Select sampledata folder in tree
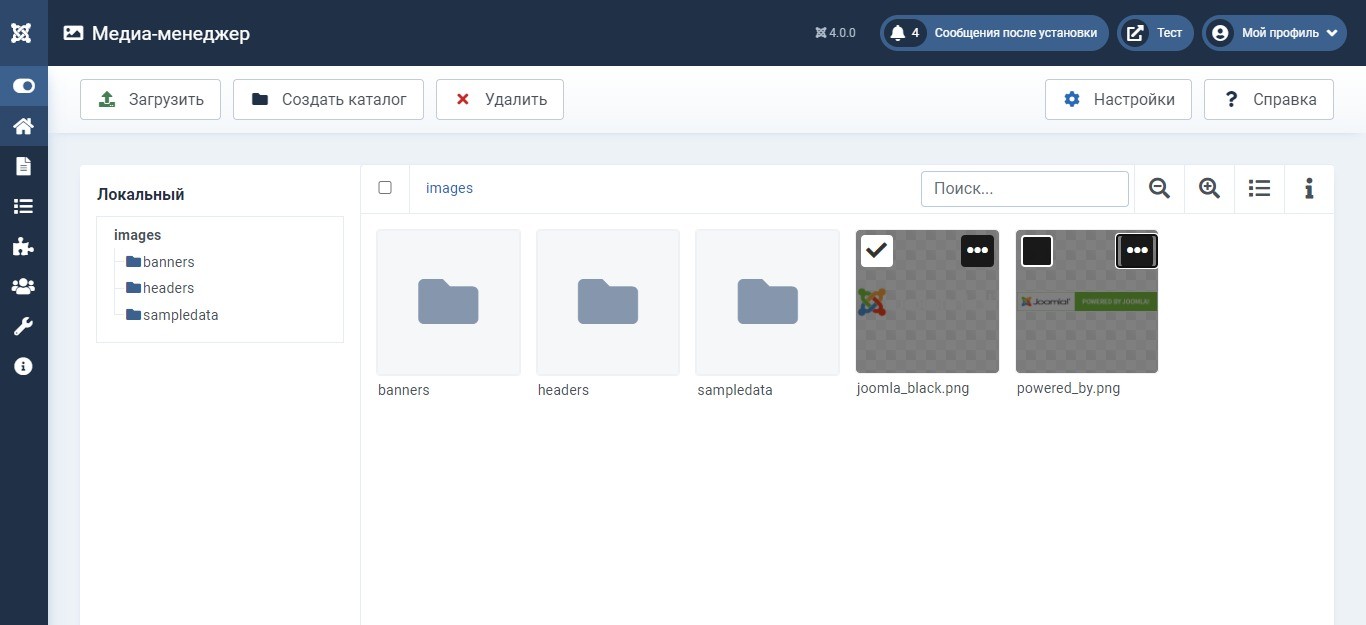Image resolution: width=1366 pixels, height=625 pixels. coord(172,315)
